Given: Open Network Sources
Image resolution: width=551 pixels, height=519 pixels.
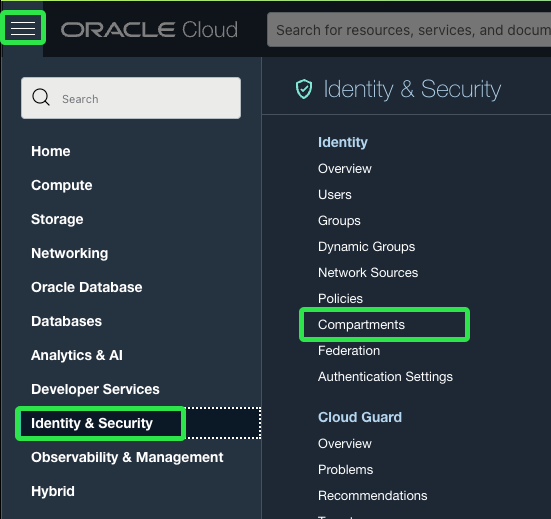Looking at the screenshot, I should pos(368,273).
